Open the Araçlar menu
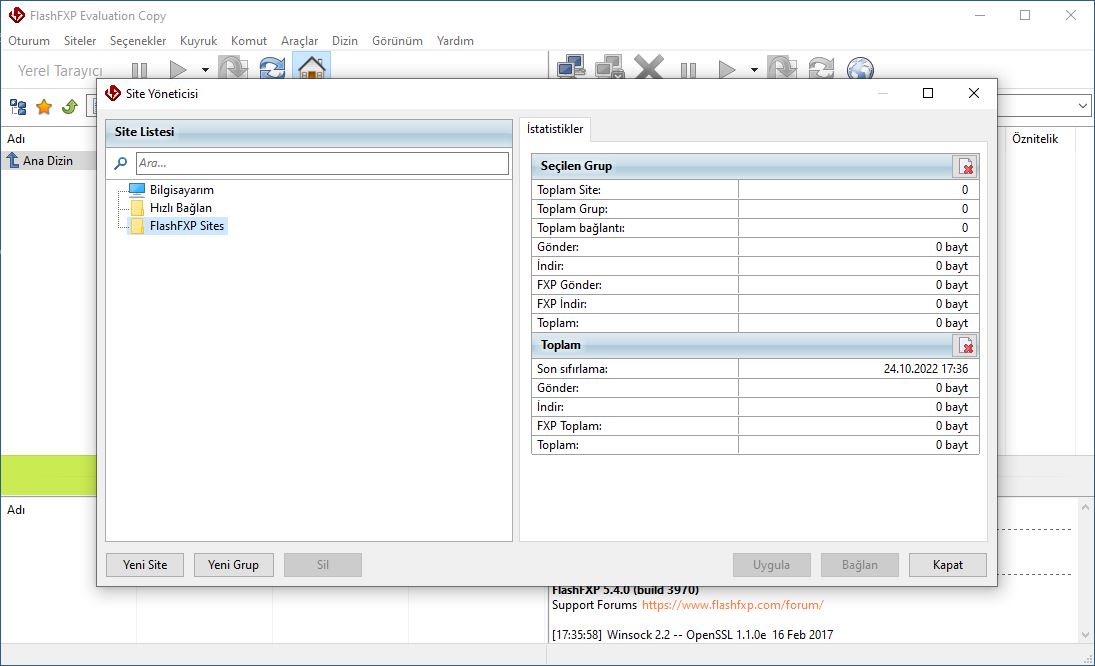 pyautogui.click(x=299, y=40)
